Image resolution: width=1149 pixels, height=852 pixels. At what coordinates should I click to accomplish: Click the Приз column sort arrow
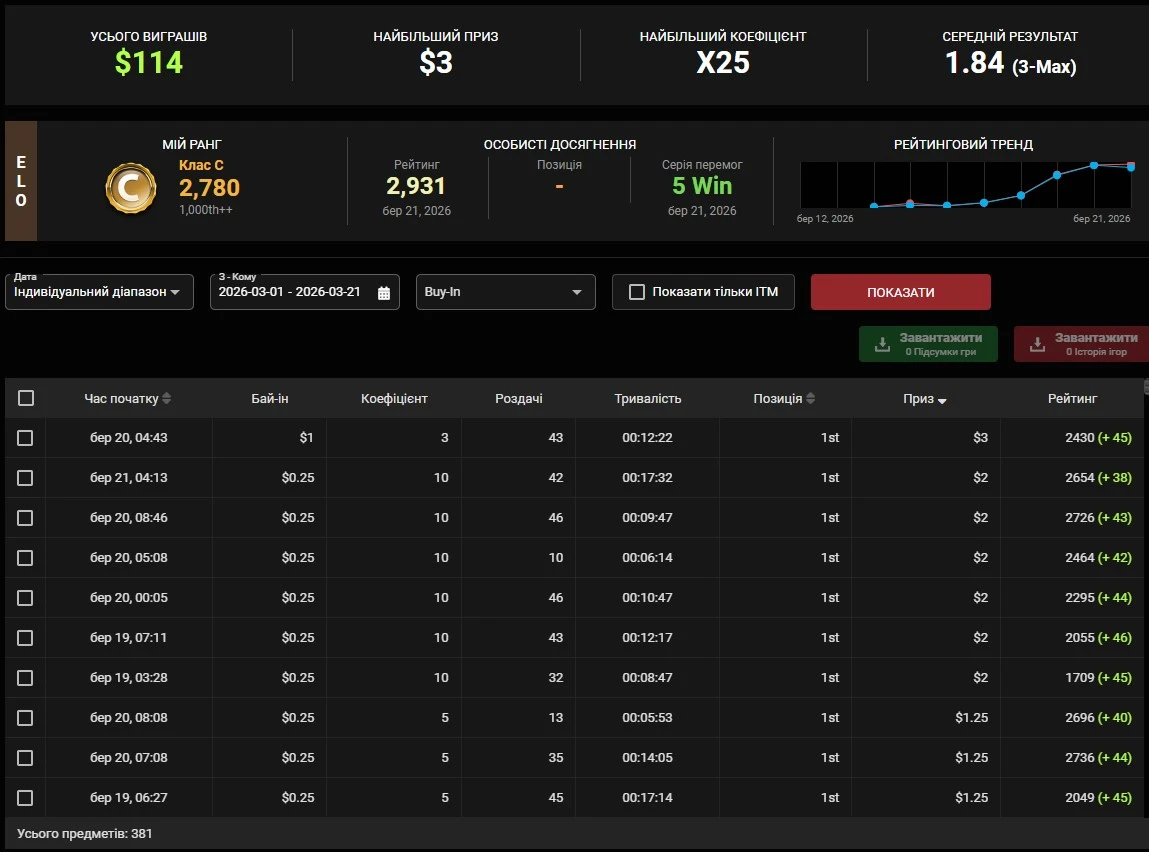click(x=942, y=400)
